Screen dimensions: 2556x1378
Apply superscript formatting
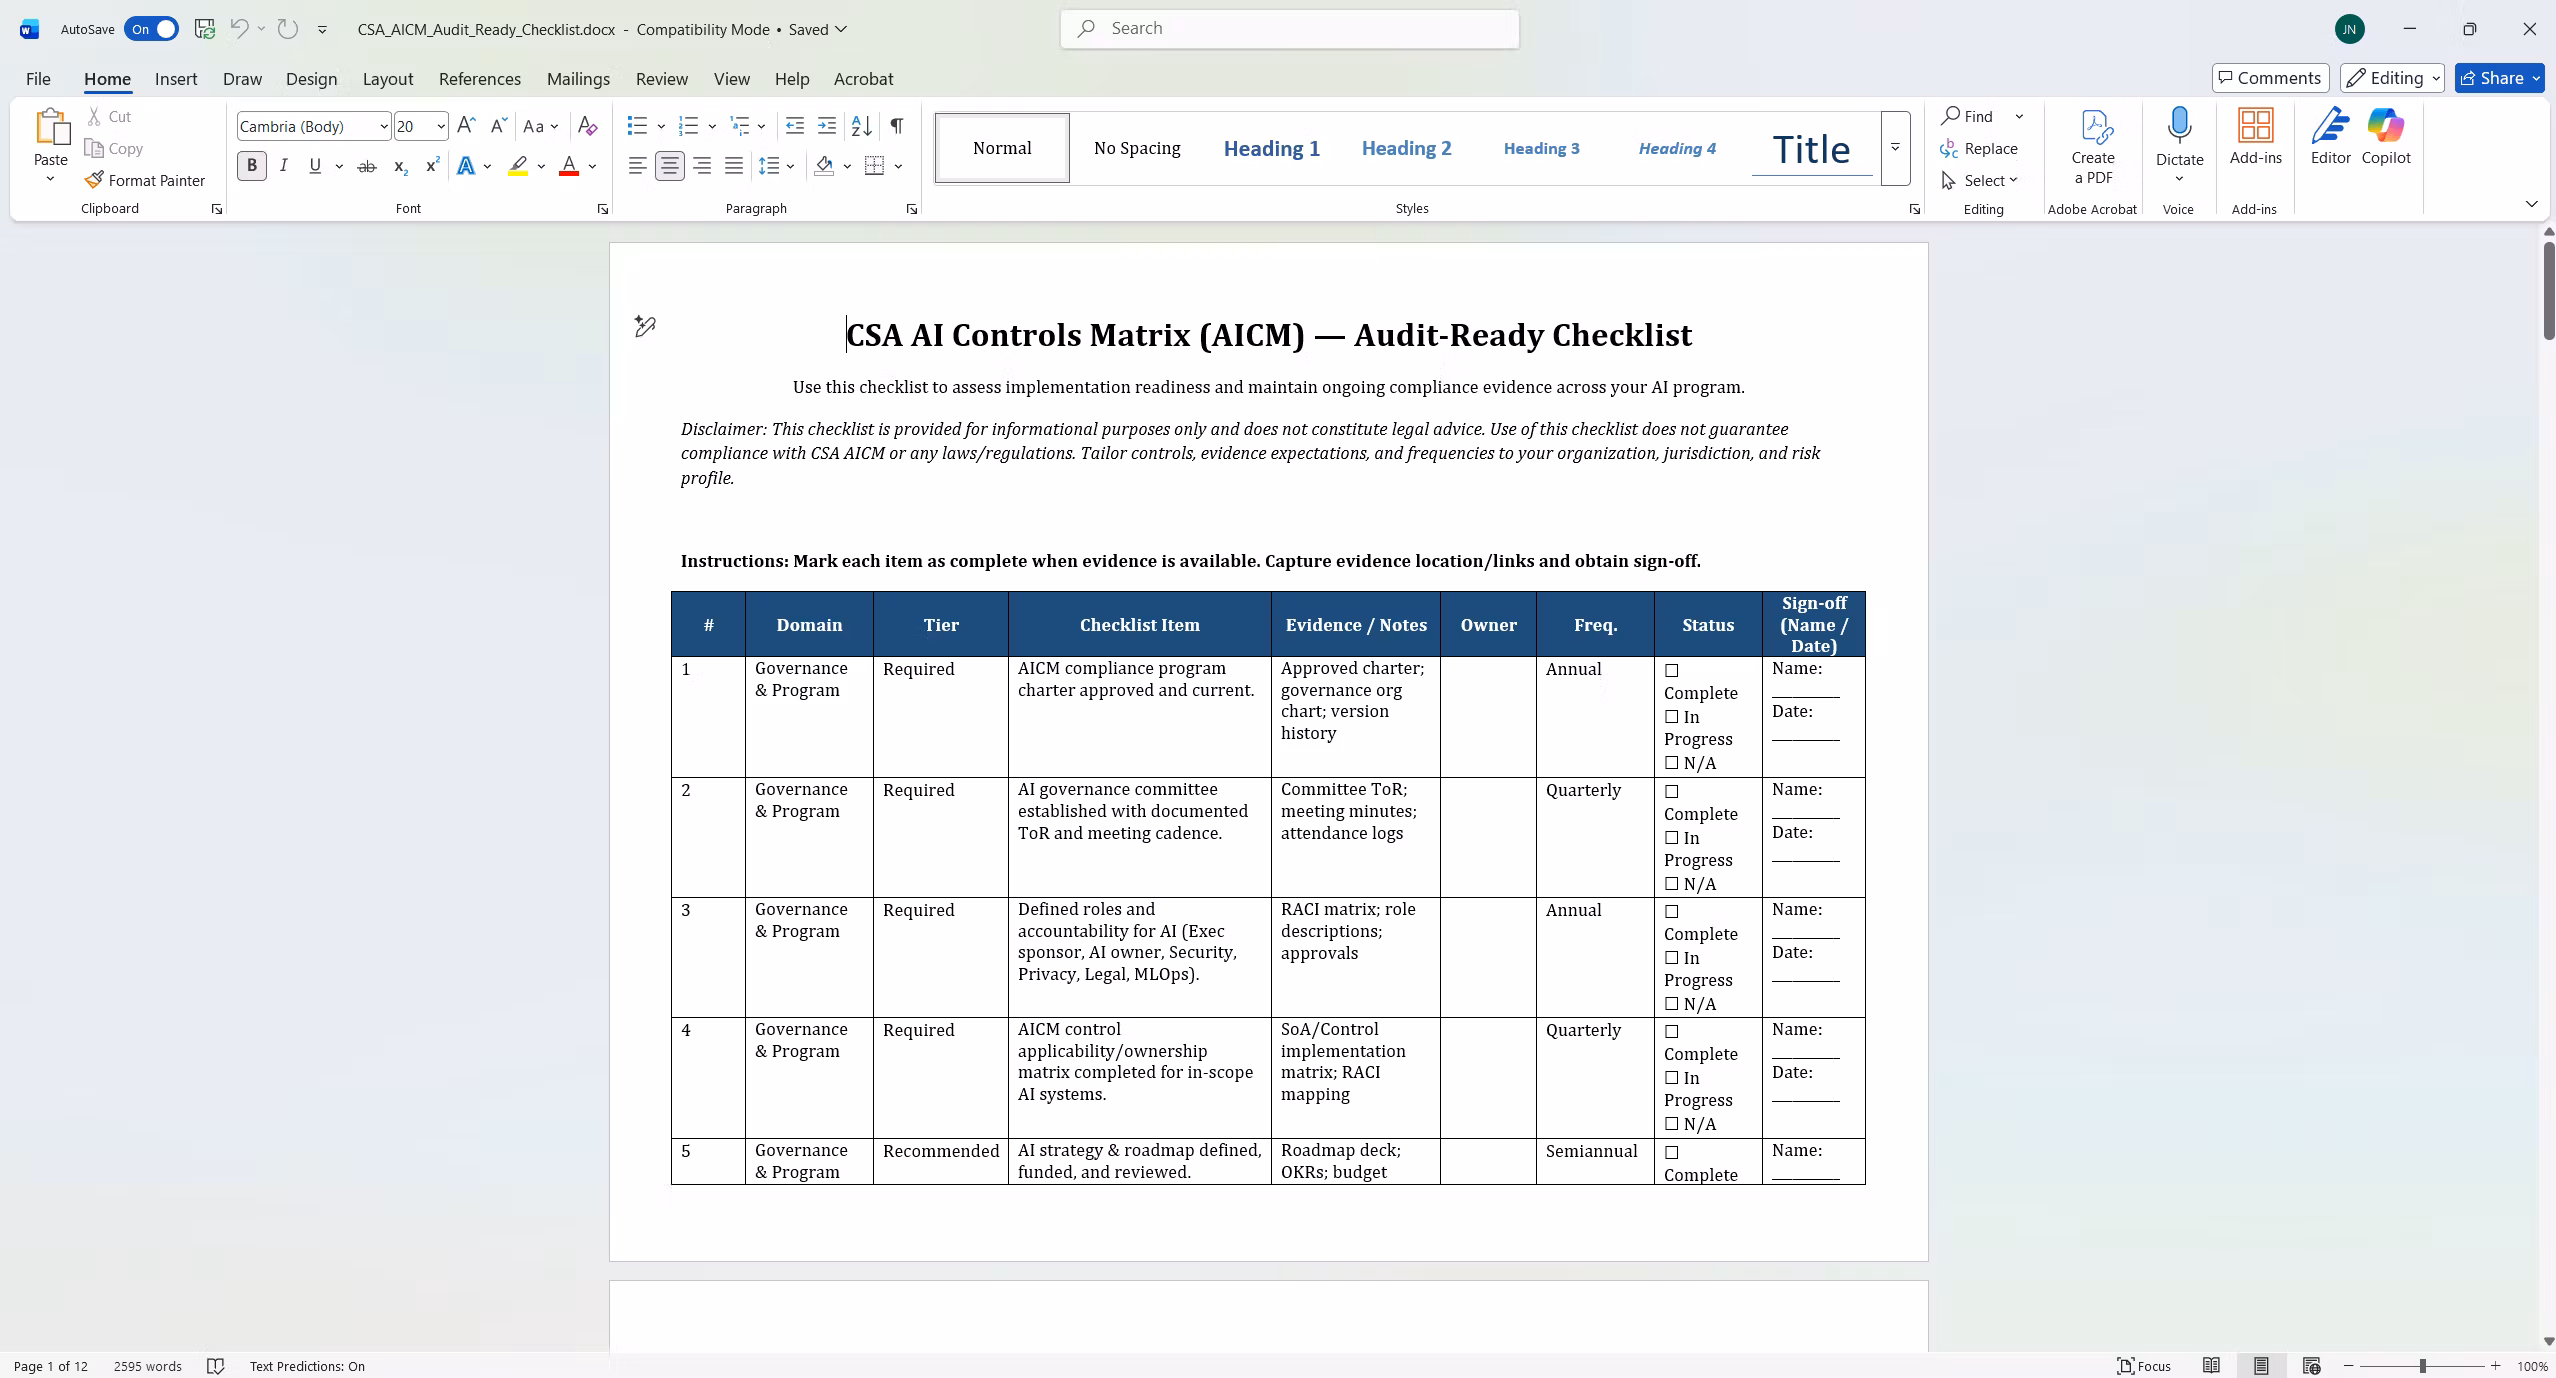[x=432, y=166]
